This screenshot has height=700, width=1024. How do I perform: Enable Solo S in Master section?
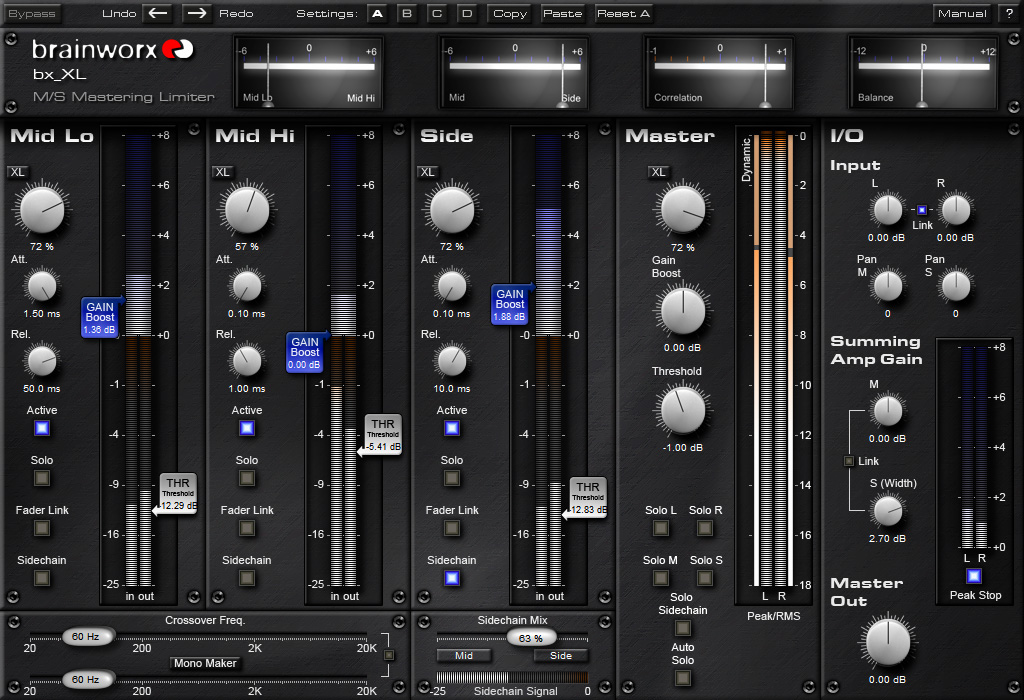pyautogui.click(x=705, y=578)
